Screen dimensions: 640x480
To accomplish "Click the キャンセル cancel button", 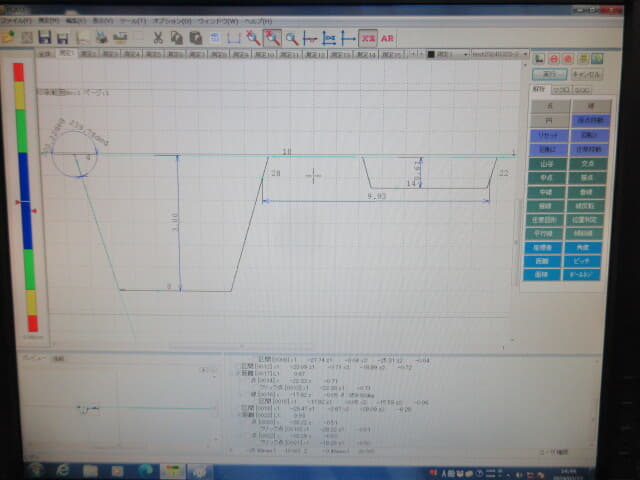I will click(x=586, y=74).
